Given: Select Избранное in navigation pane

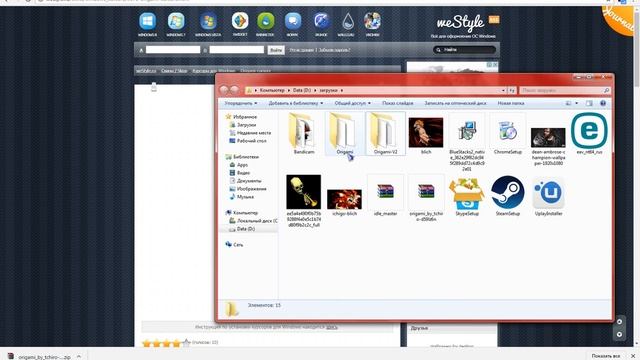Looking at the screenshot, I should point(244,117).
